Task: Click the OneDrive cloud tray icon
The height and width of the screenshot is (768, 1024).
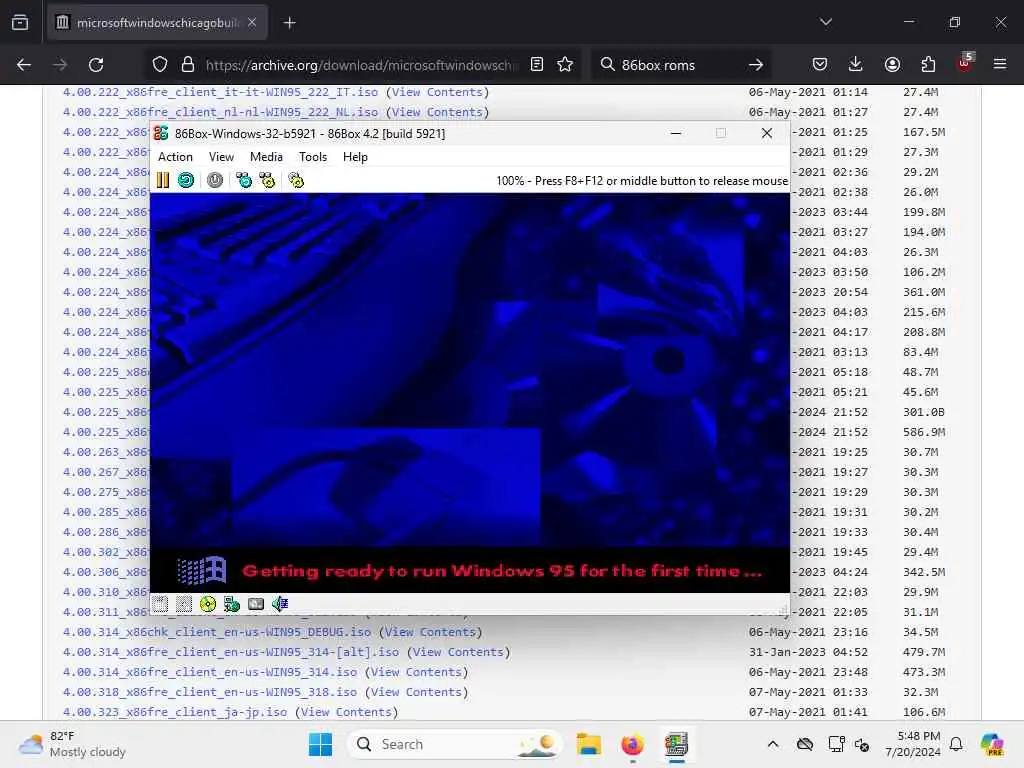Action: 805,744
